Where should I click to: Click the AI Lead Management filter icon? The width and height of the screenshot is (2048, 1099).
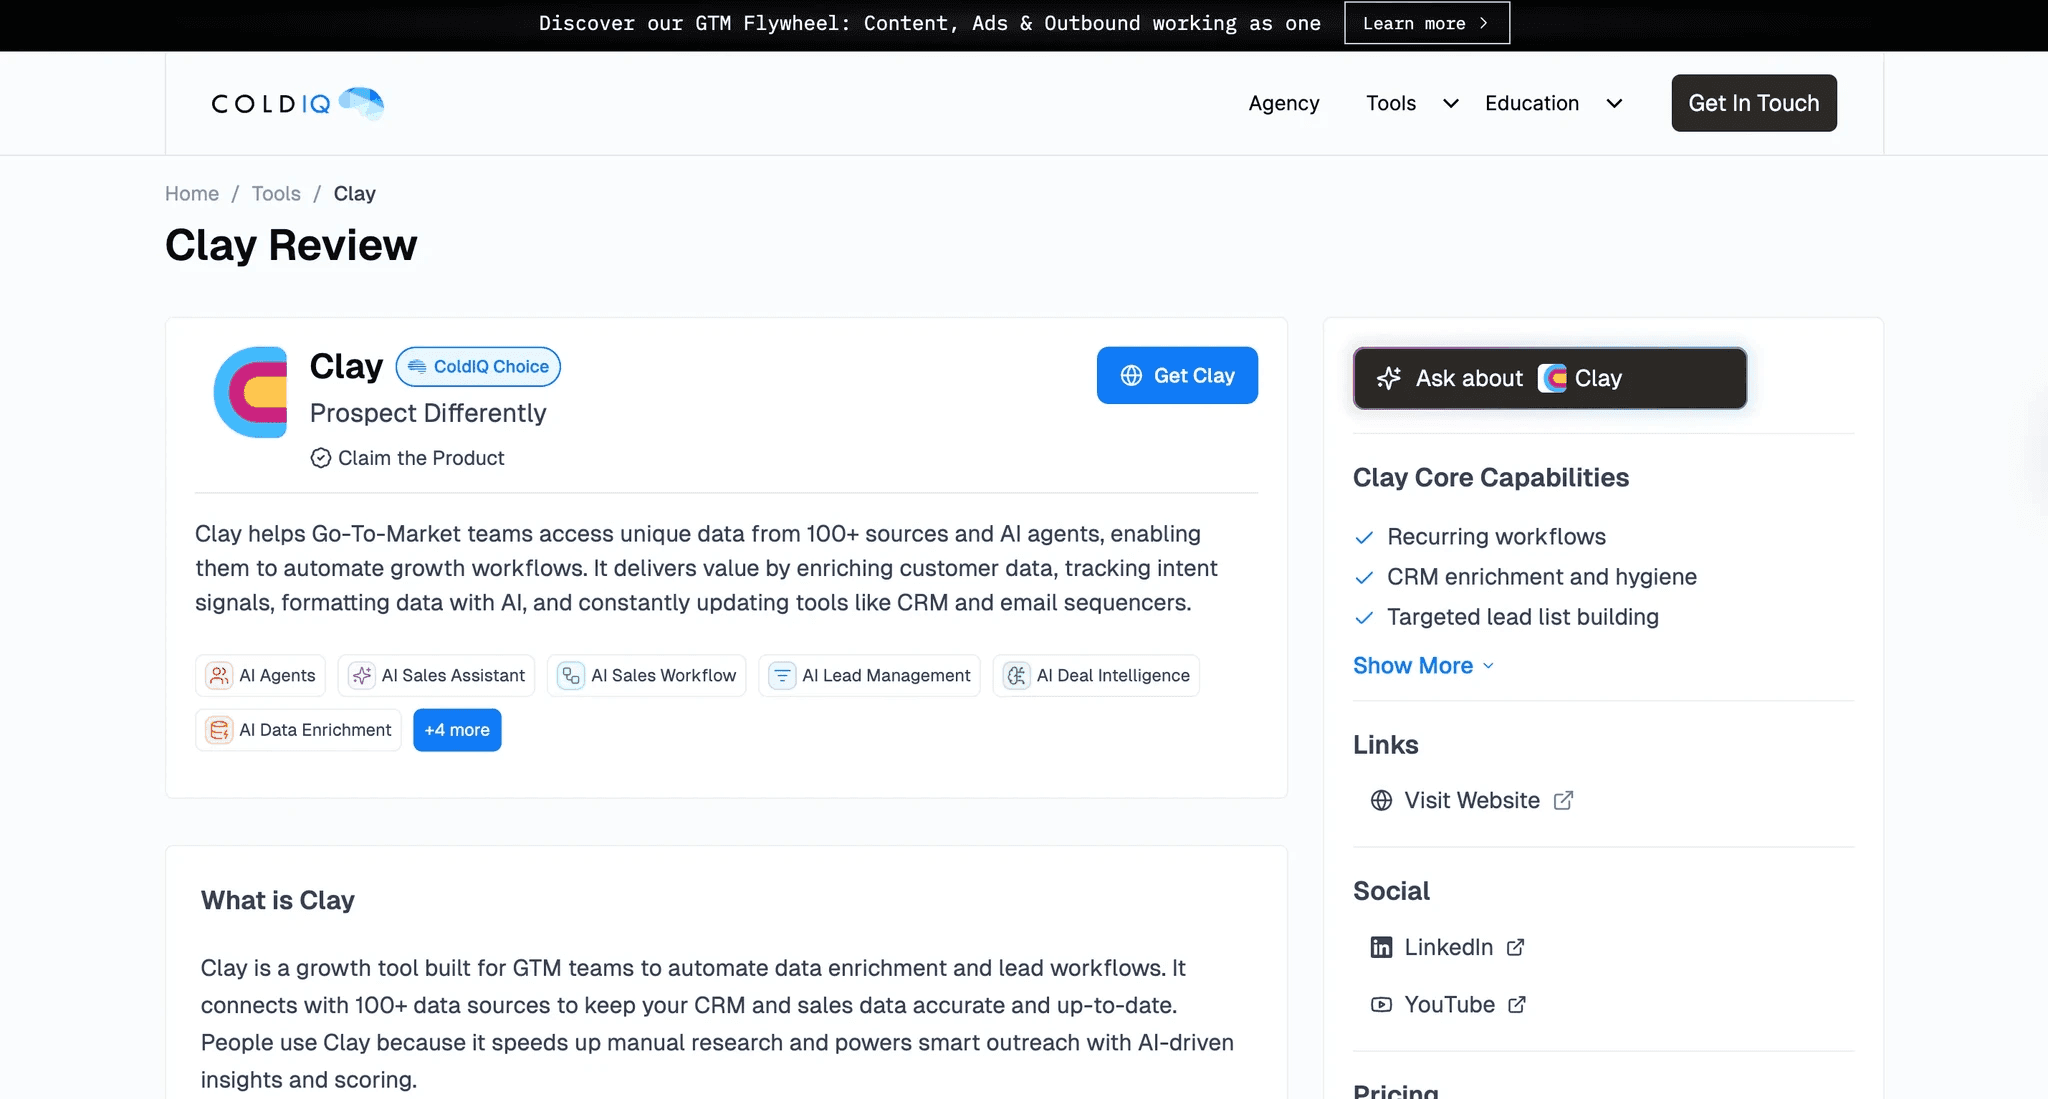[x=782, y=676]
